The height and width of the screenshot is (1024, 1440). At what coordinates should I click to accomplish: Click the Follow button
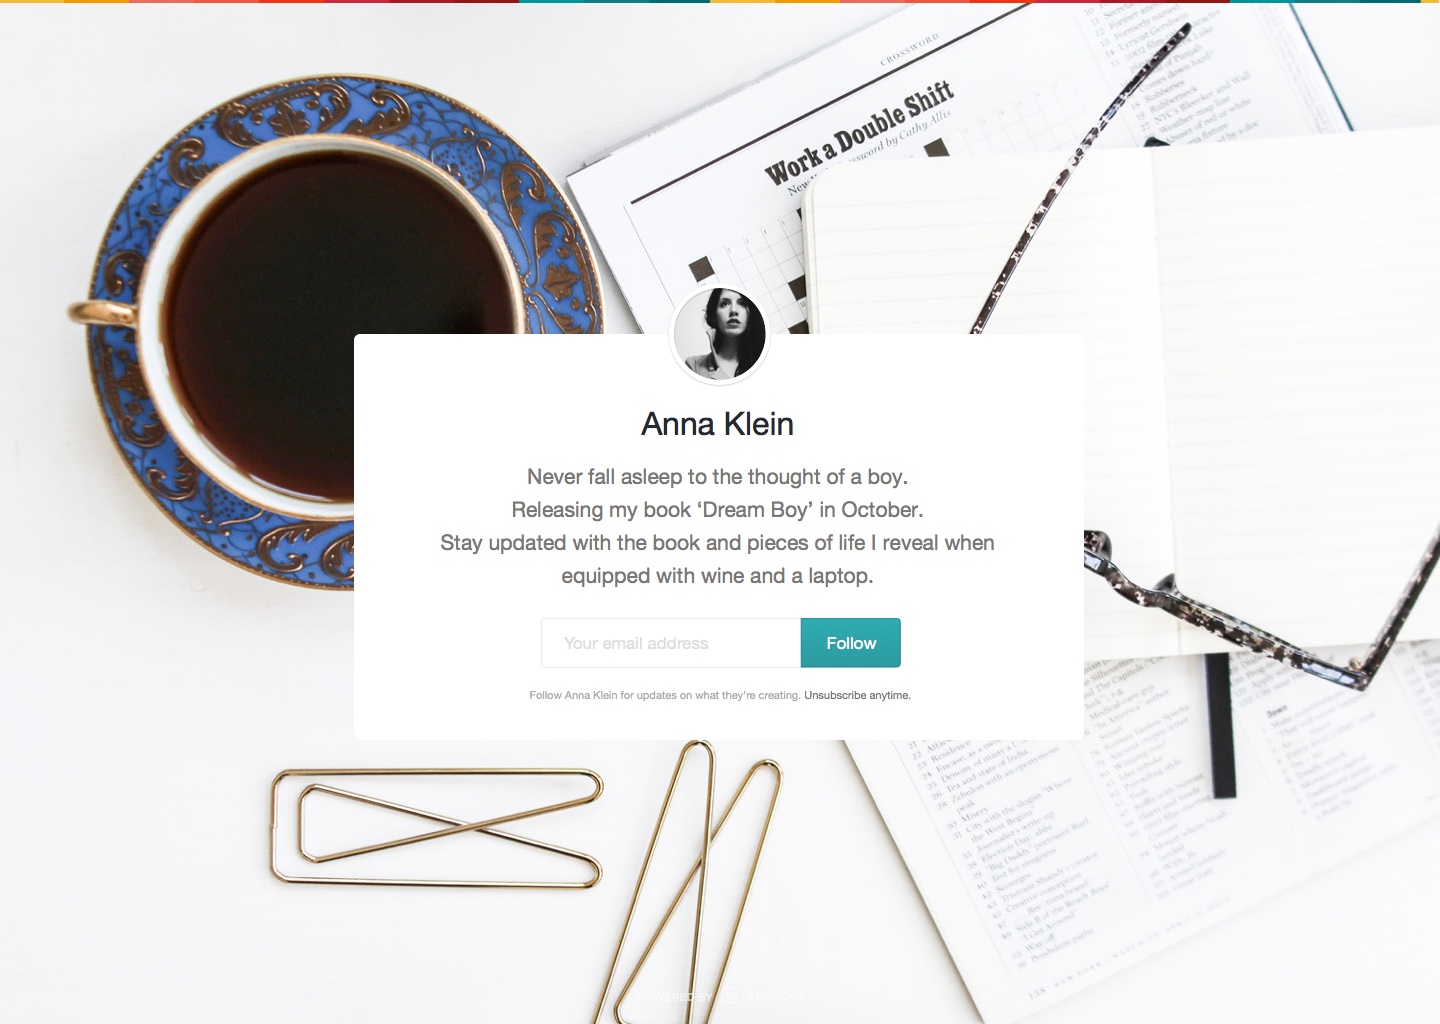click(x=851, y=643)
